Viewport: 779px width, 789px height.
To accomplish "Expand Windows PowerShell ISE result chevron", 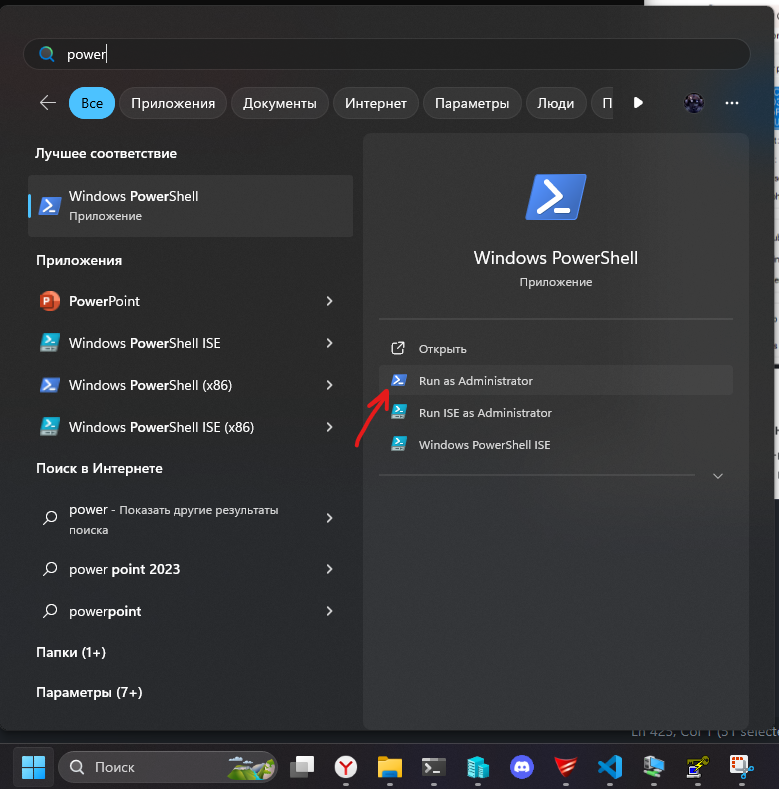I will coord(329,343).
